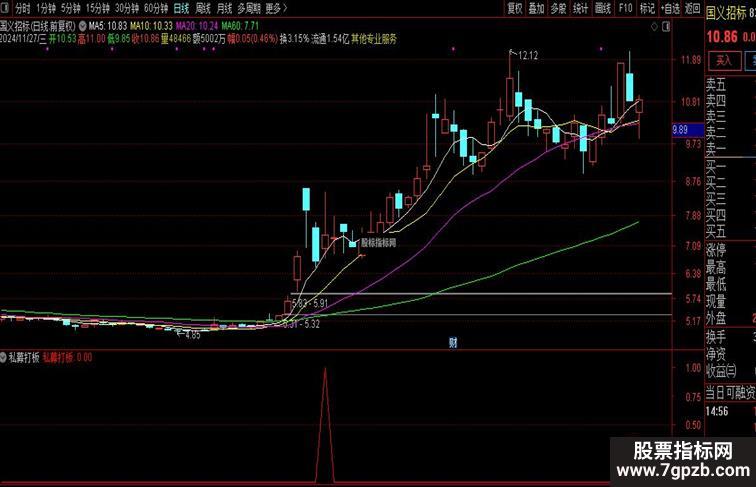
Task: Click the MA20: 10.24 value
Action: click(x=197, y=26)
